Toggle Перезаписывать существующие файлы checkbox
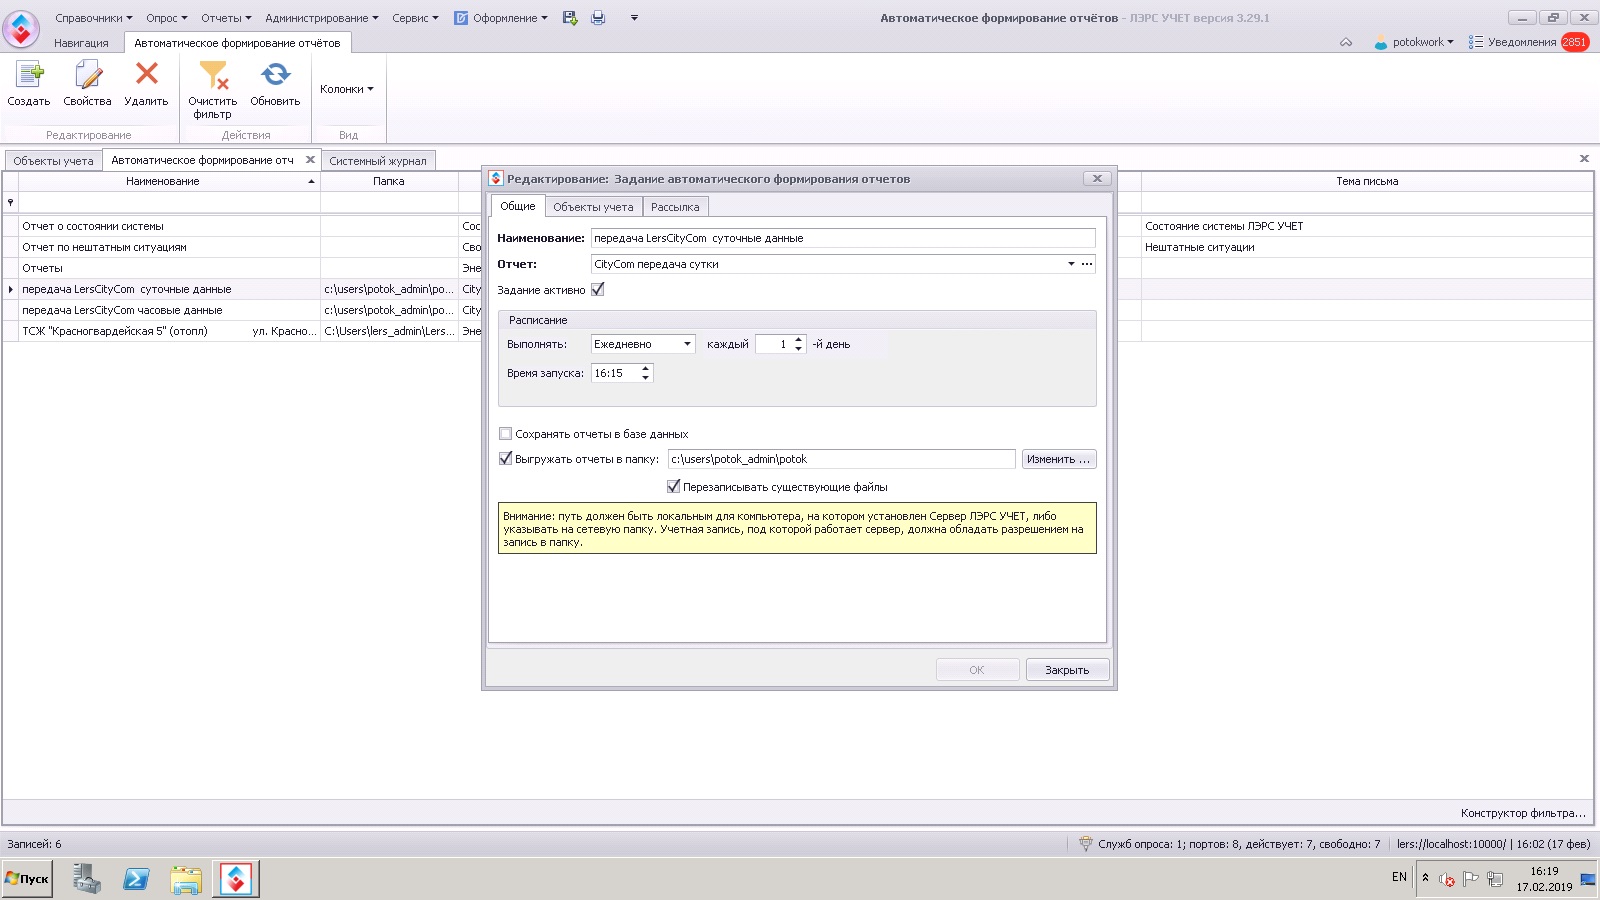This screenshot has width=1600, height=900. pos(673,487)
